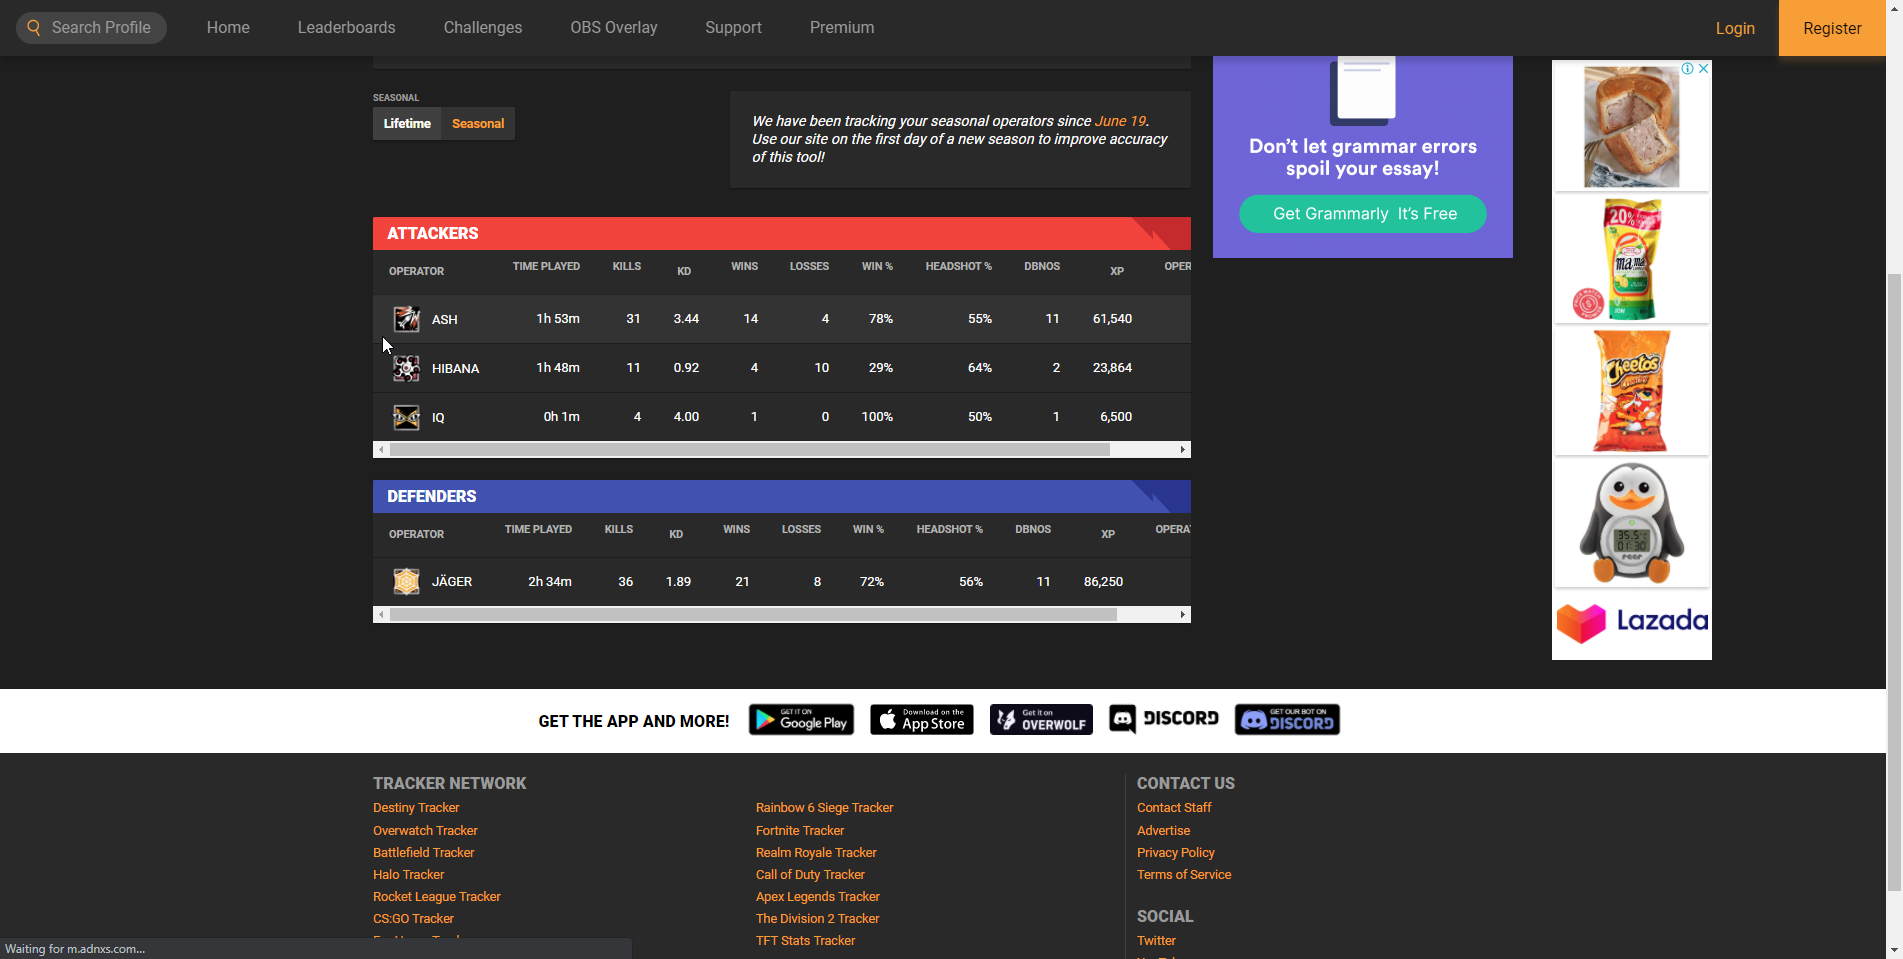The image size is (1903, 959).
Task: Open the Overwolf app badge
Action: 1041,720
